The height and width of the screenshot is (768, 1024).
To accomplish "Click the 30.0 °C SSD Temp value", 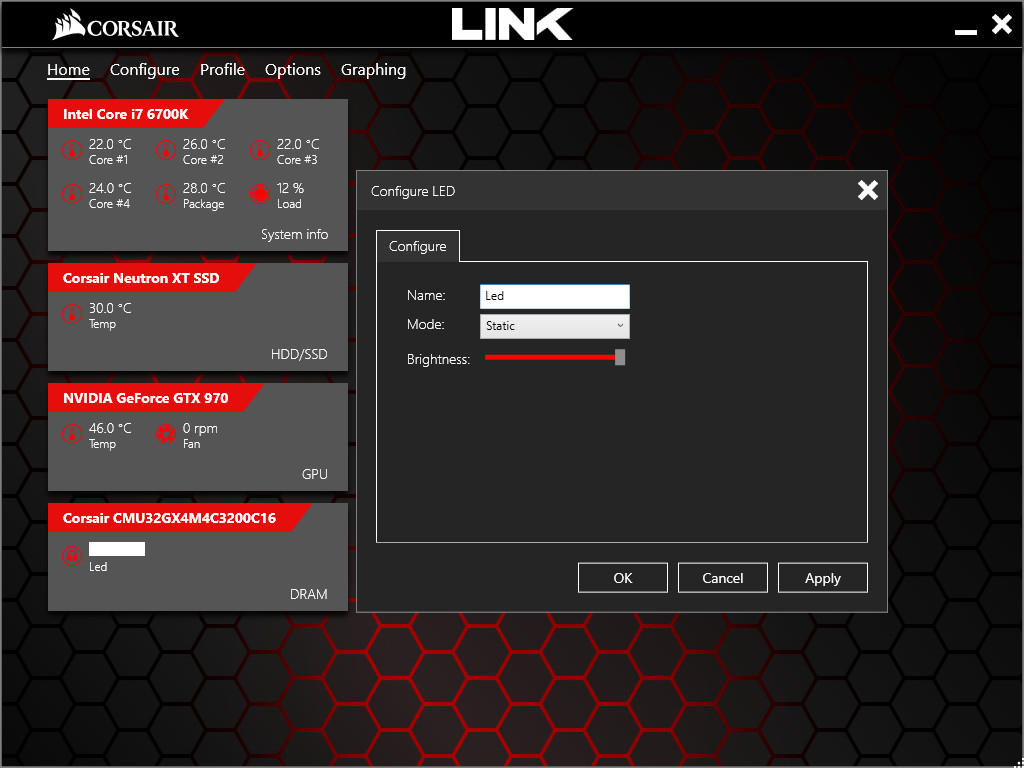I will (x=110, y=309).
